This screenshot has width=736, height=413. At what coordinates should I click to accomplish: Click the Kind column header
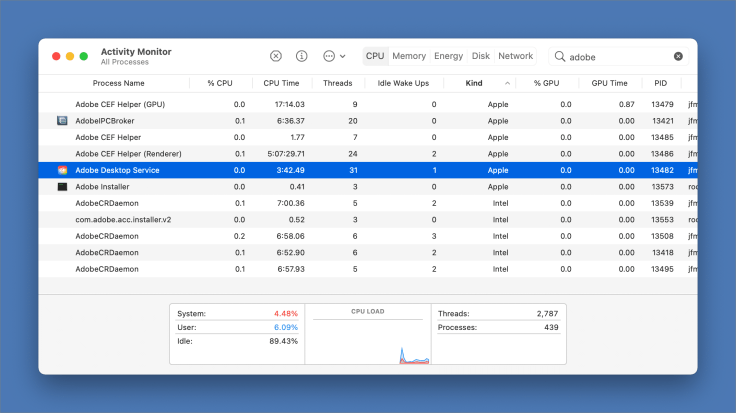pyautogui.click(x=474, y=83)
